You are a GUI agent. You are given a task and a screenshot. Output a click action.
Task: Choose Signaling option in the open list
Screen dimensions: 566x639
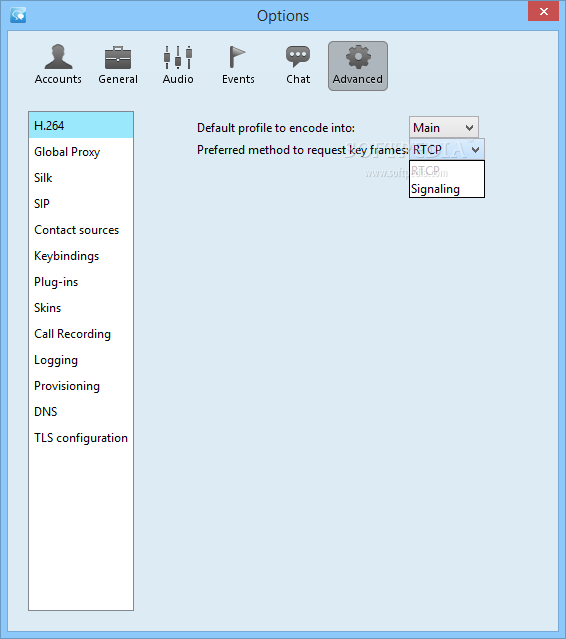click(x=447, y=189)
